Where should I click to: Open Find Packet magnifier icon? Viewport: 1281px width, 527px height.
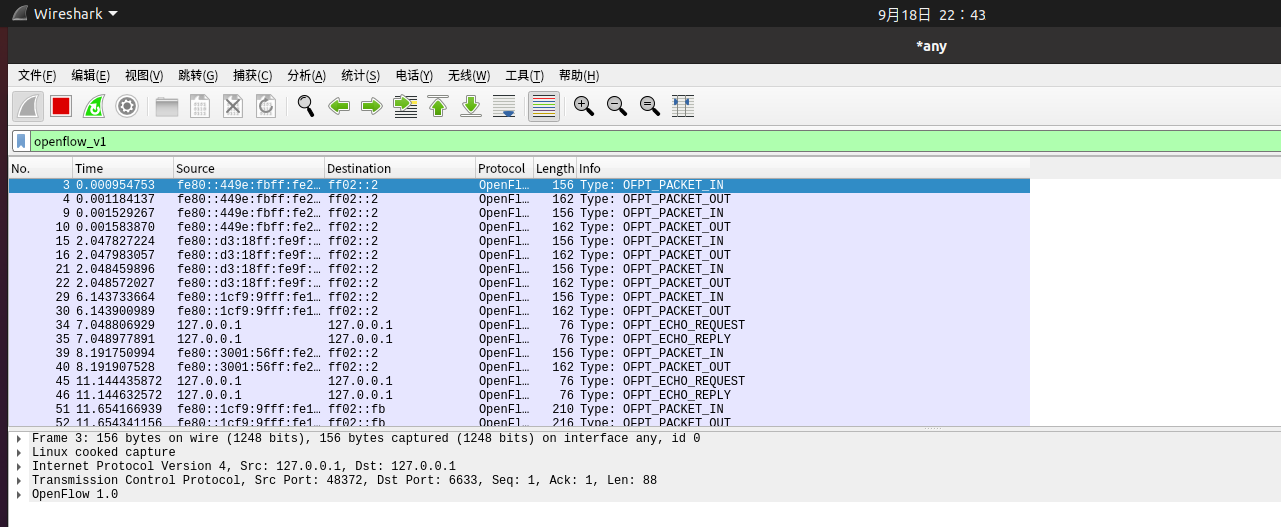coord(306,106)
